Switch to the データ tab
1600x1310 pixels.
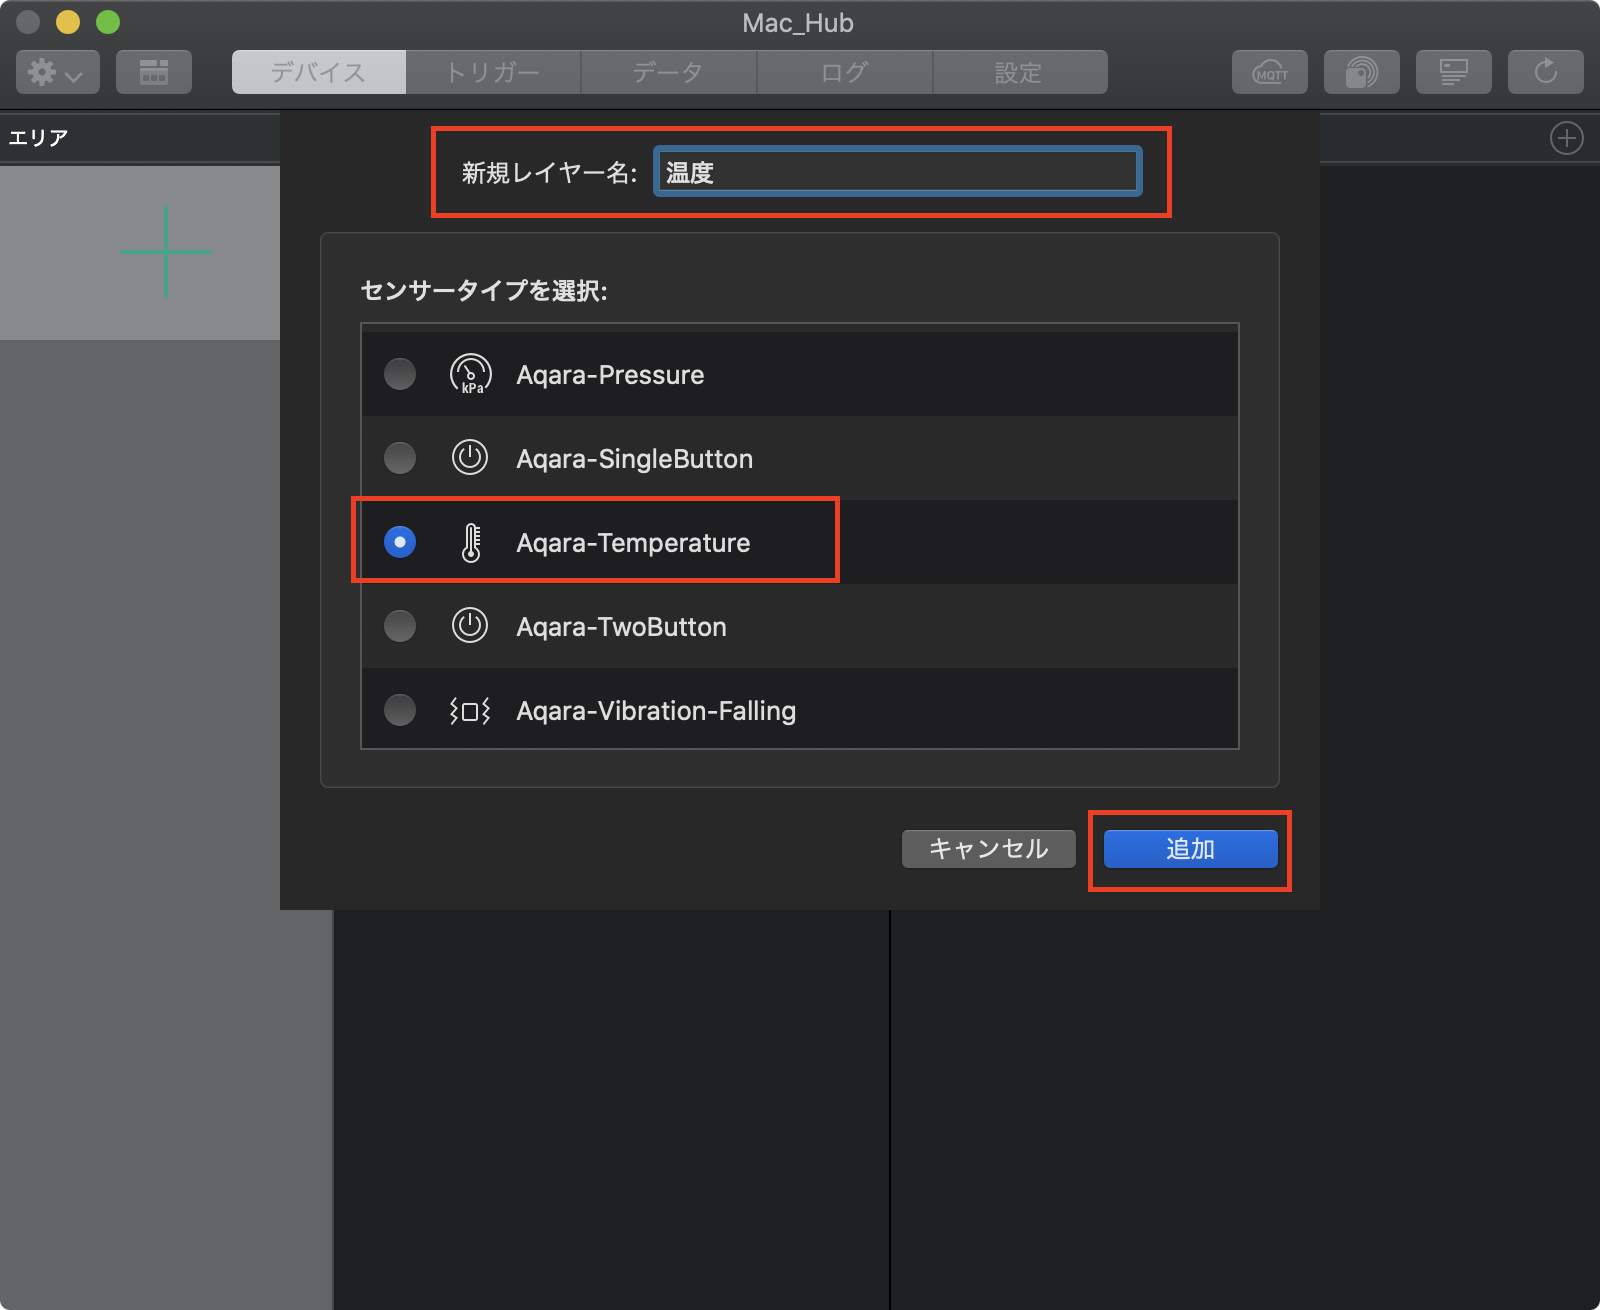(669, 72)
